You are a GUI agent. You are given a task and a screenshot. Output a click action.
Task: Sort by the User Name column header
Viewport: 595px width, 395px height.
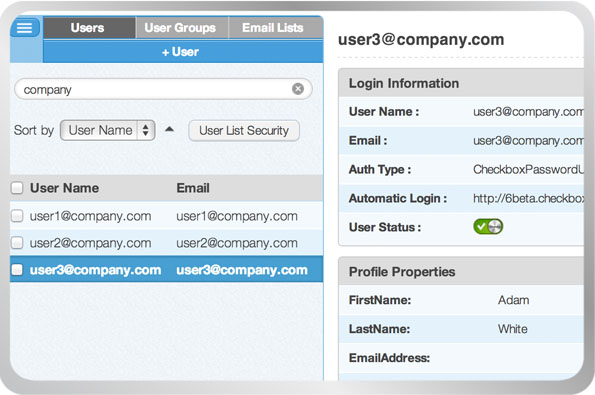tap(65, 188)
